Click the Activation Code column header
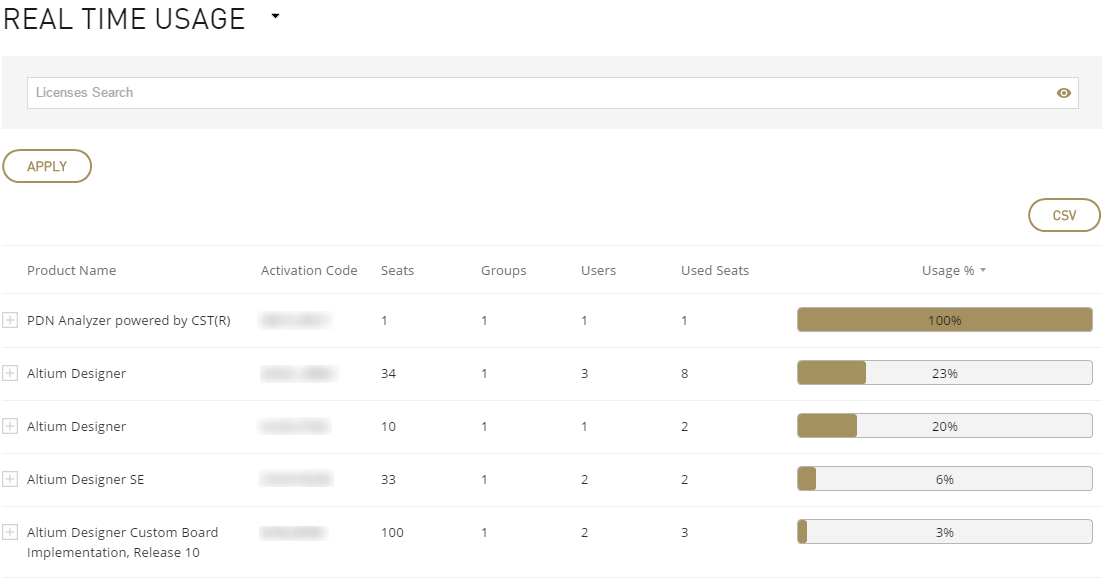The width and height of the screenshot is (1104, 581). (309, 270)
